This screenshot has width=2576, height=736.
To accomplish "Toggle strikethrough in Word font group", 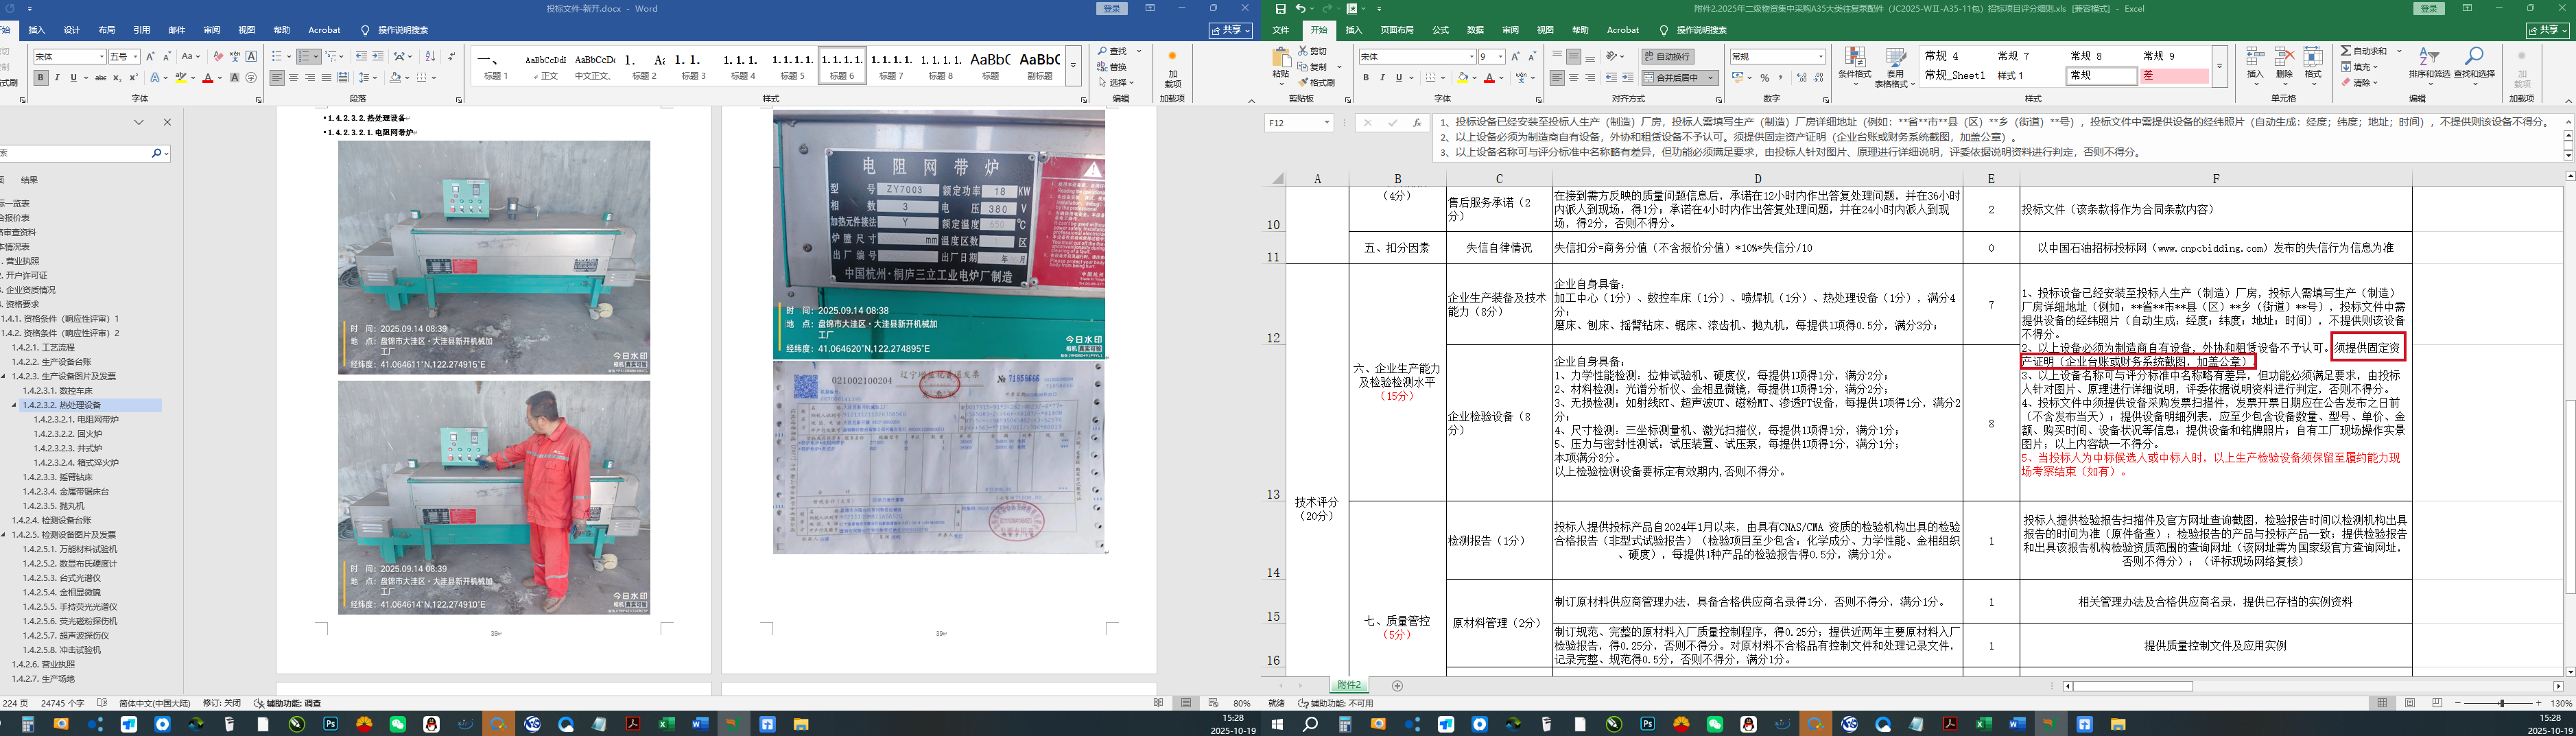I will 100,78.
